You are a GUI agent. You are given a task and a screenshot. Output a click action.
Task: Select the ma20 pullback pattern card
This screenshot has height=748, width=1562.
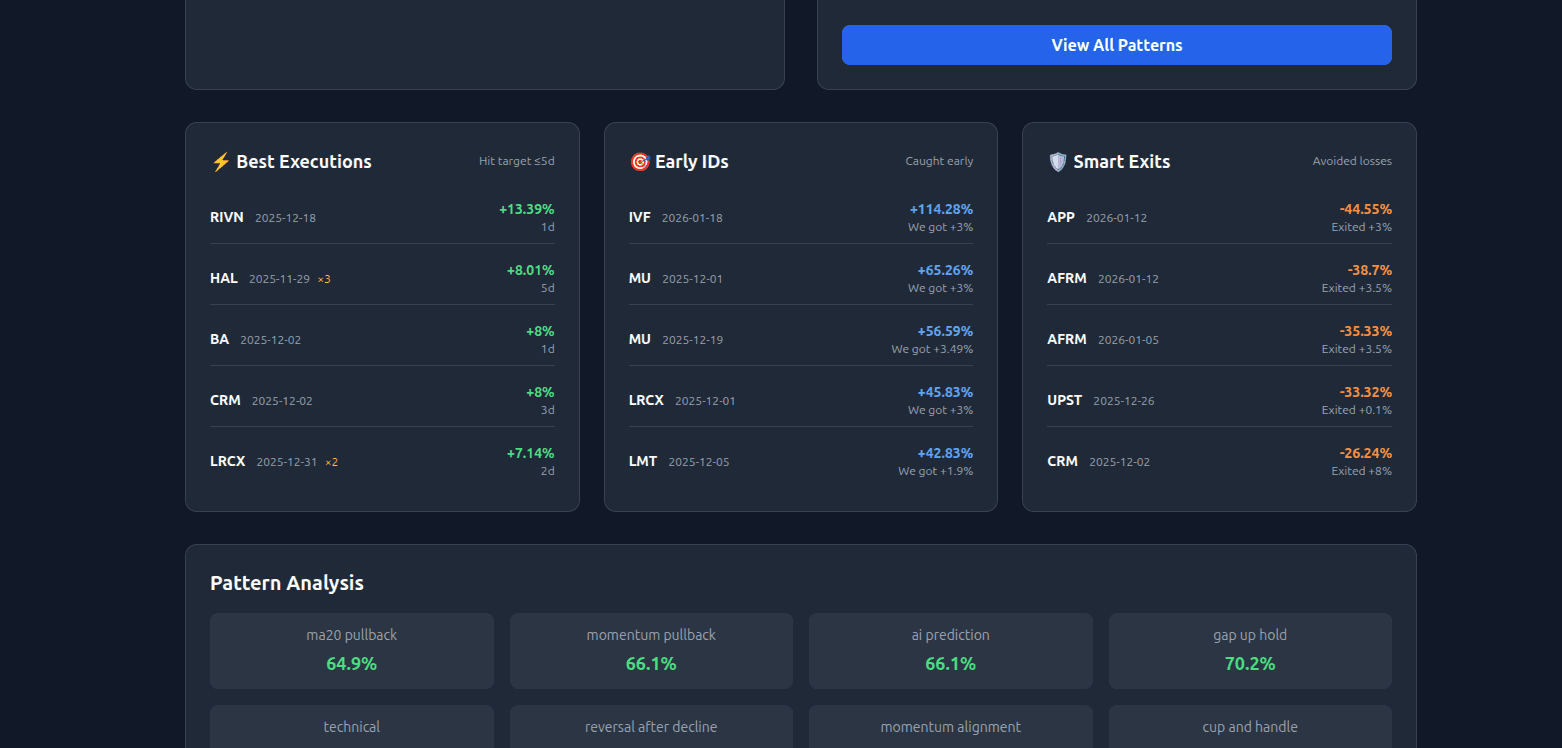(351, 650)
